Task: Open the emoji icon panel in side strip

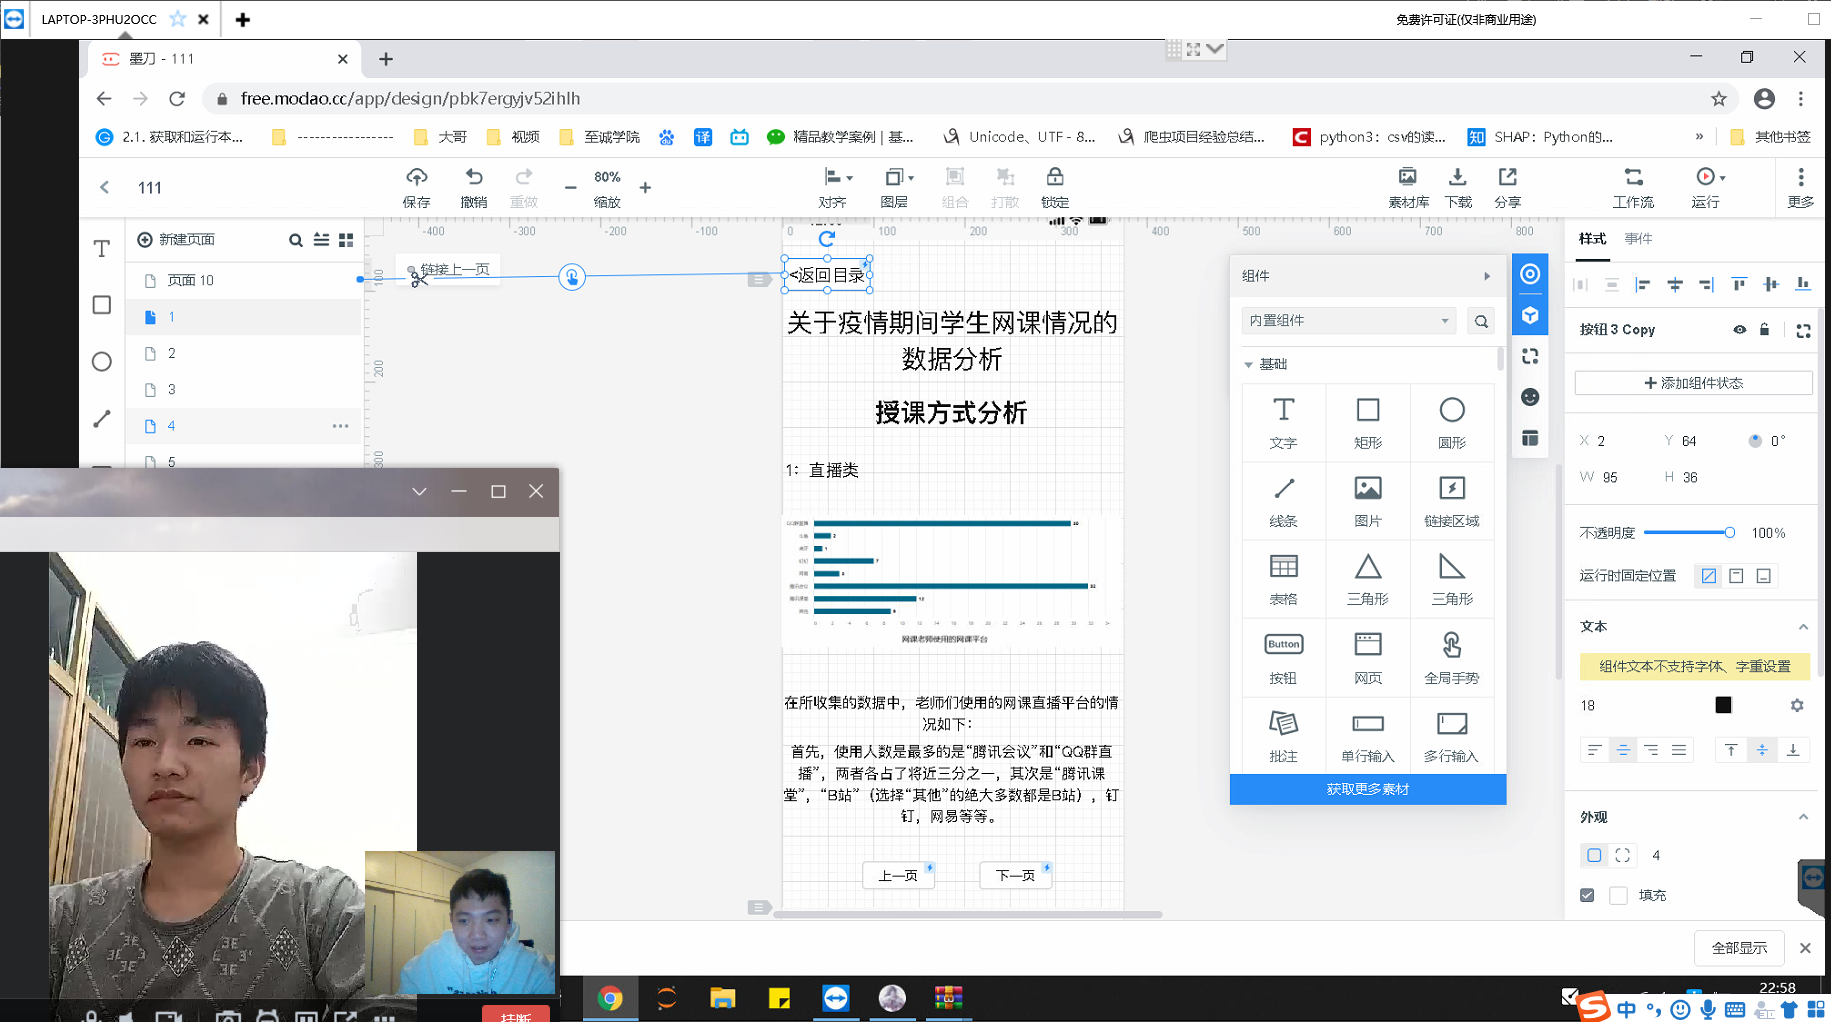Action: (1530, 397)
